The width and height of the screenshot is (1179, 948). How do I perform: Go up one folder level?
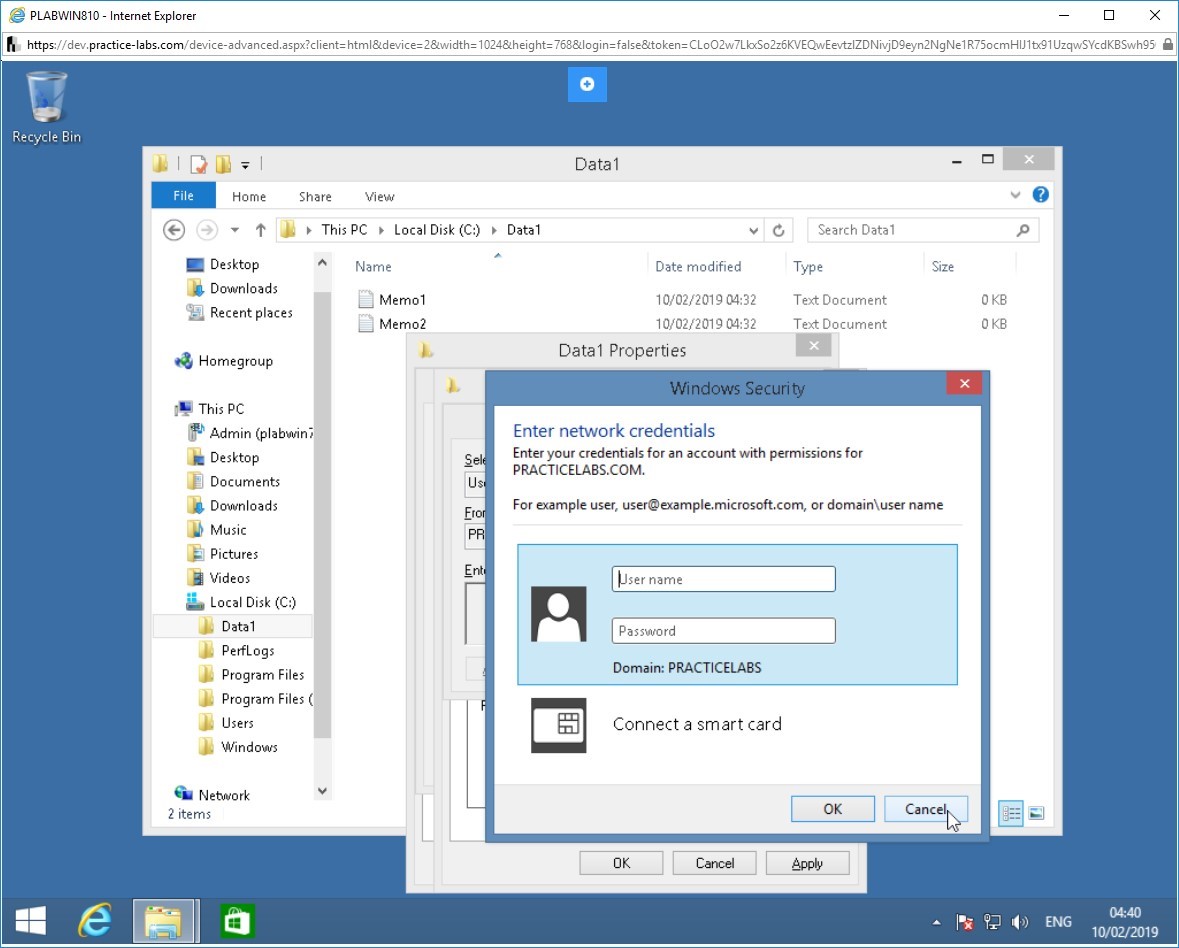coord(260,230)
